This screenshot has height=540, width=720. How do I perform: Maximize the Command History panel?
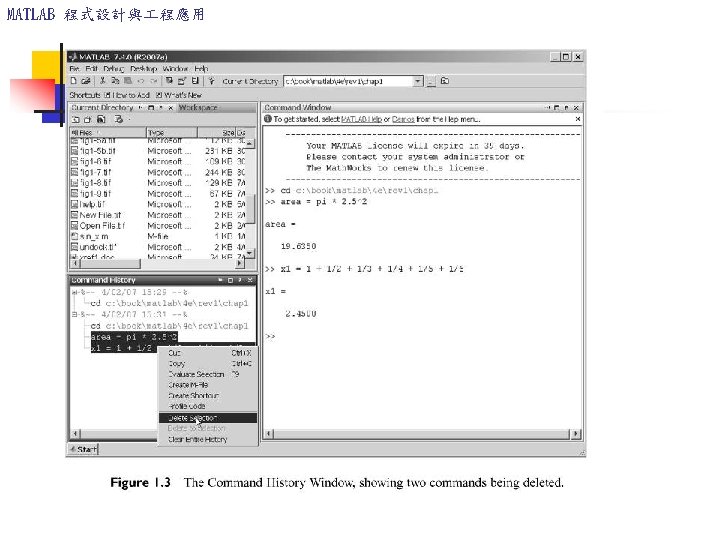tap(230, 280)
